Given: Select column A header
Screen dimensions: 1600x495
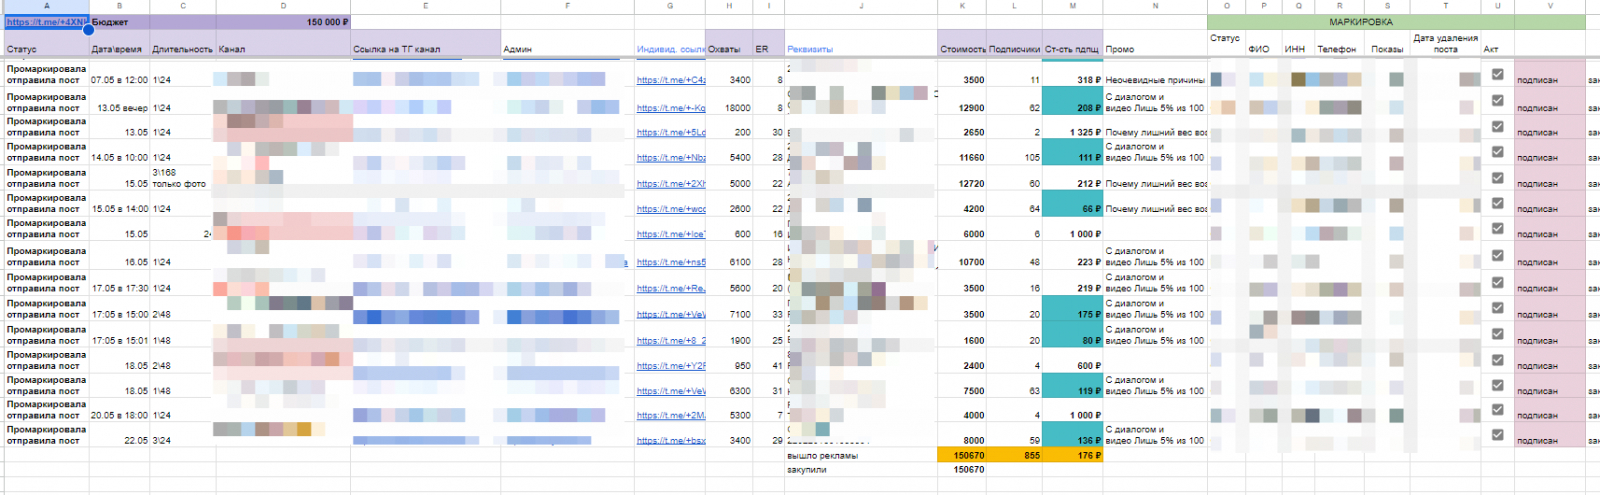Looking at the screenshot, I should click(x=47, y=6).
